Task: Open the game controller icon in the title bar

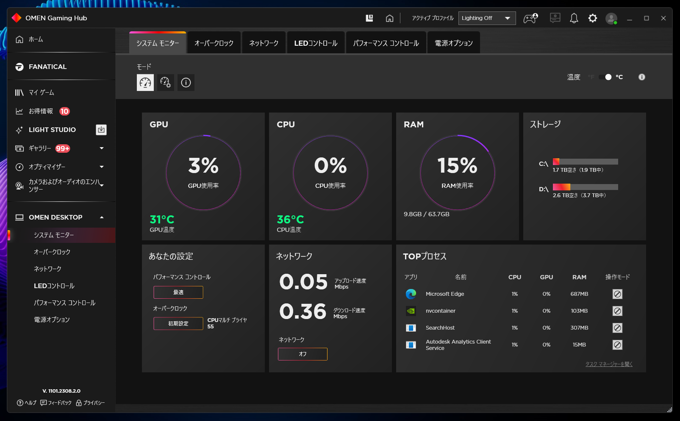Action: click(x=530, y=18)
